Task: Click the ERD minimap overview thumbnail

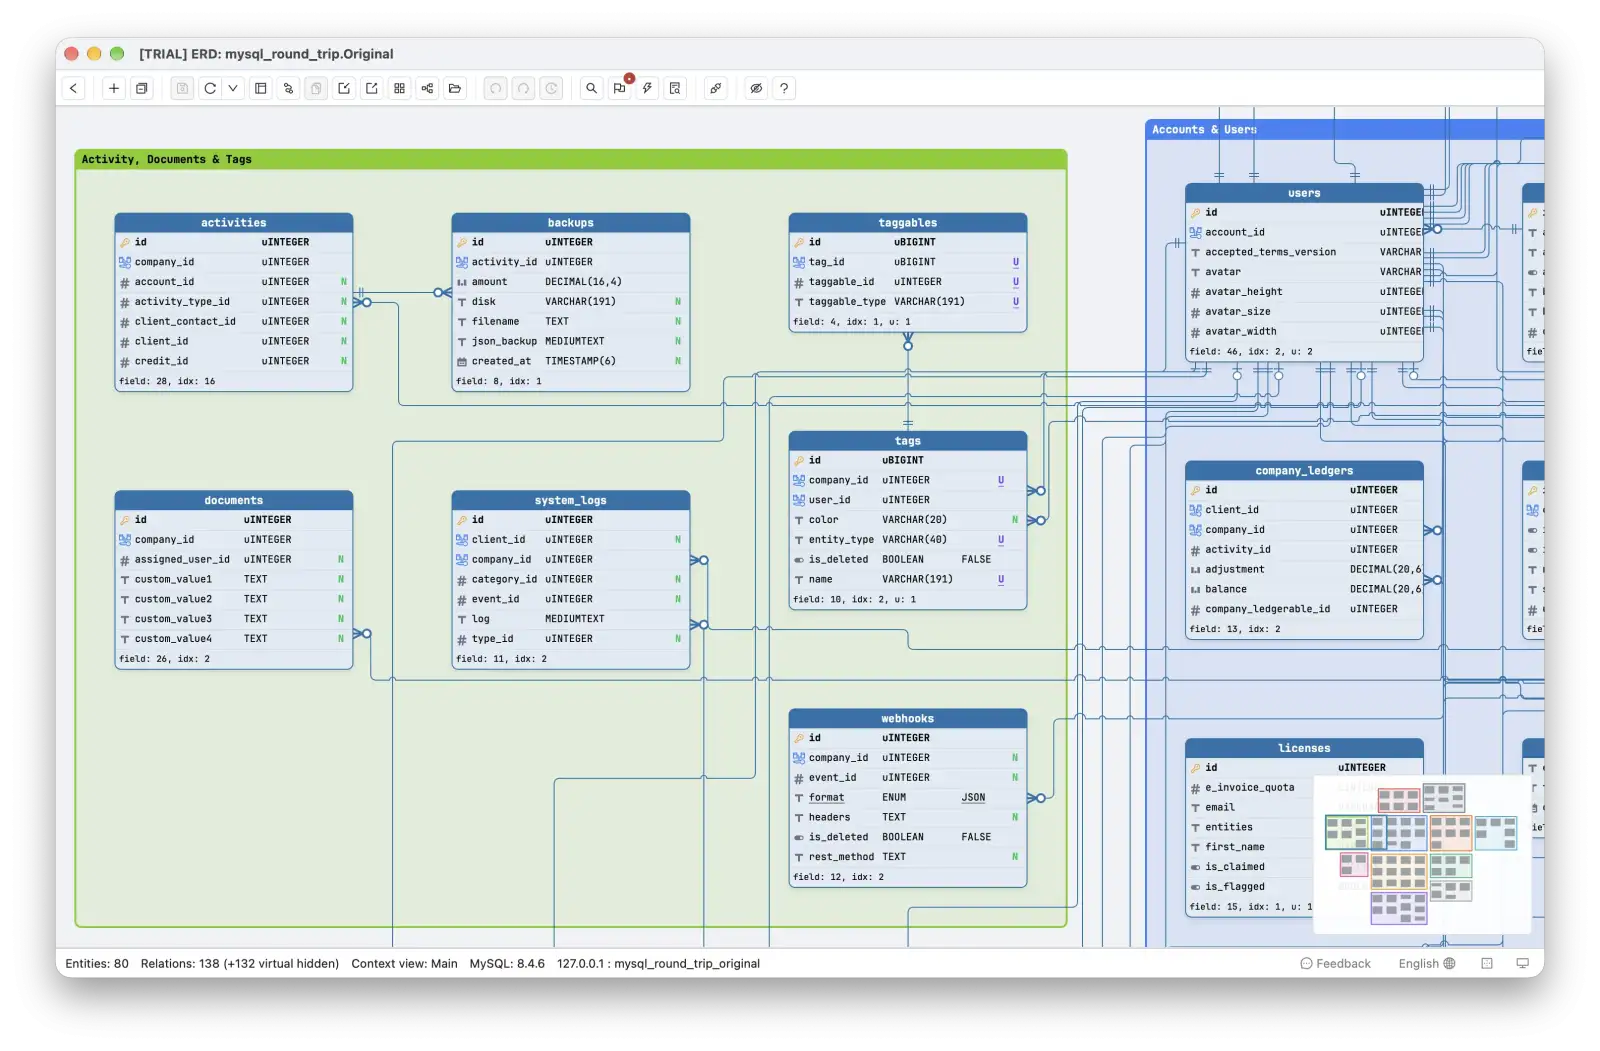Action: (1422, 854)
